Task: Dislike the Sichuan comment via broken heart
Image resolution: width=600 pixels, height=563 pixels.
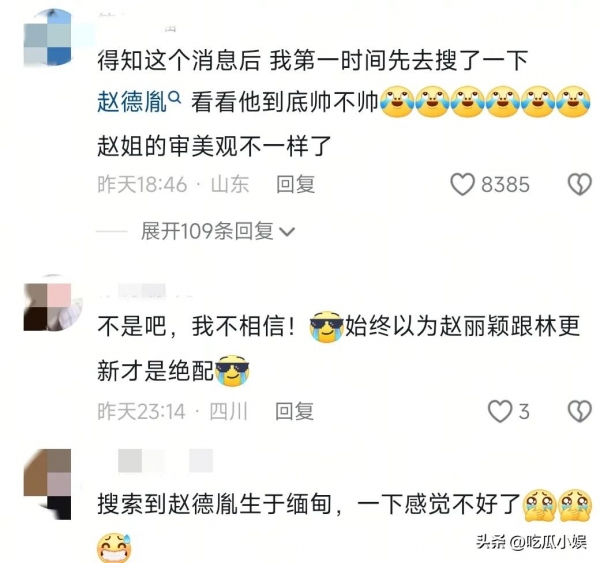Action: coord(579,411)
